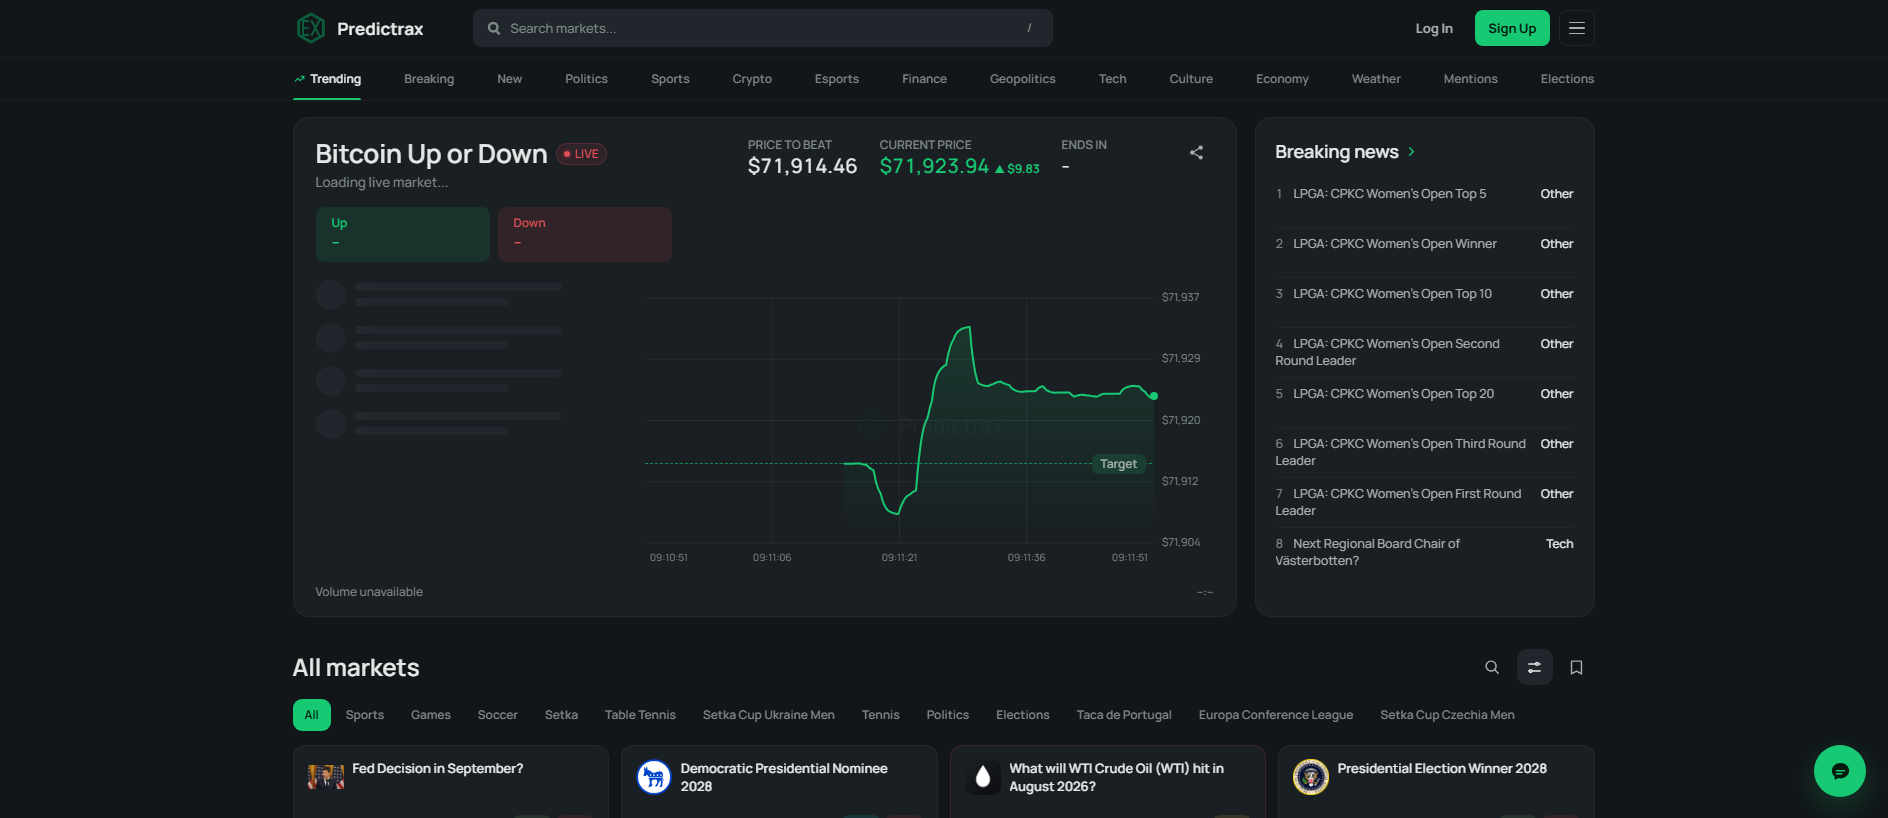Switch to the Crypto tab
1888x818 pixels.
click(752, 79)
